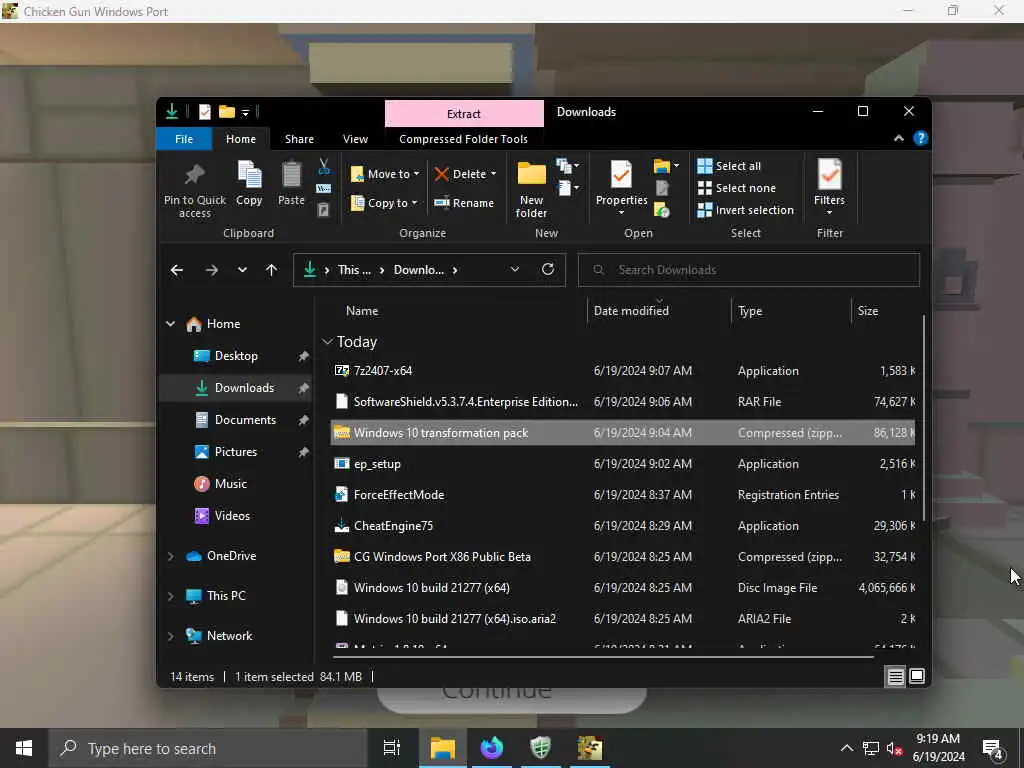Open Compressed Folder Tools tab
Image resolution: width=1024 pixels, height=768 pixels.
pyautogui.click(x=464, y=139)
